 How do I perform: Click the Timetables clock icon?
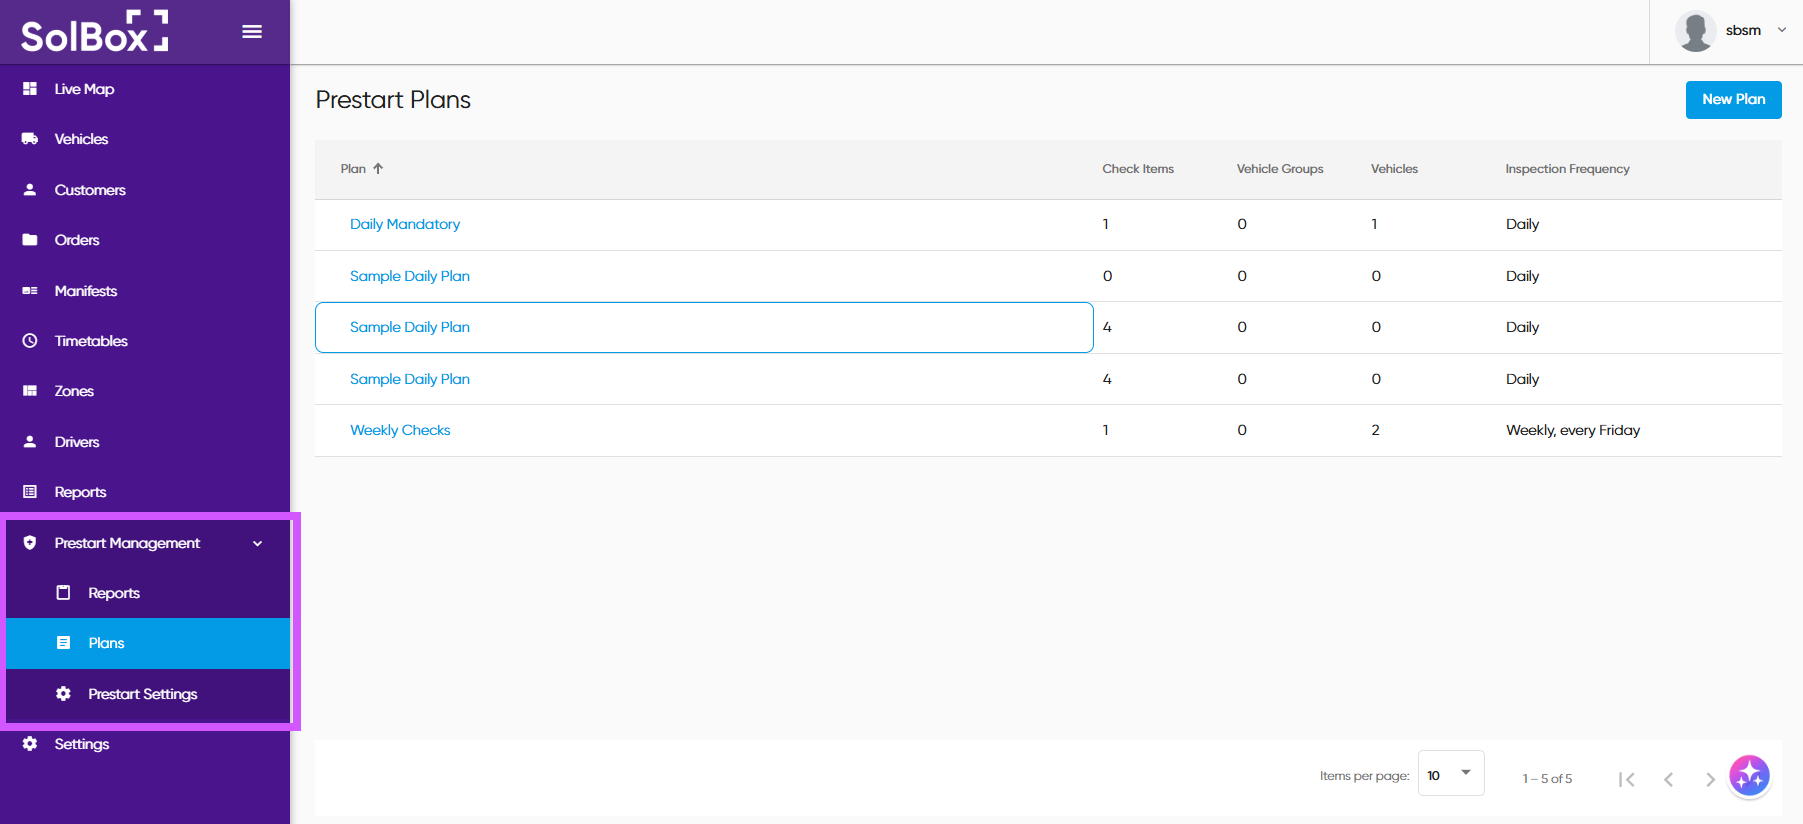click(x=30, y=341)
